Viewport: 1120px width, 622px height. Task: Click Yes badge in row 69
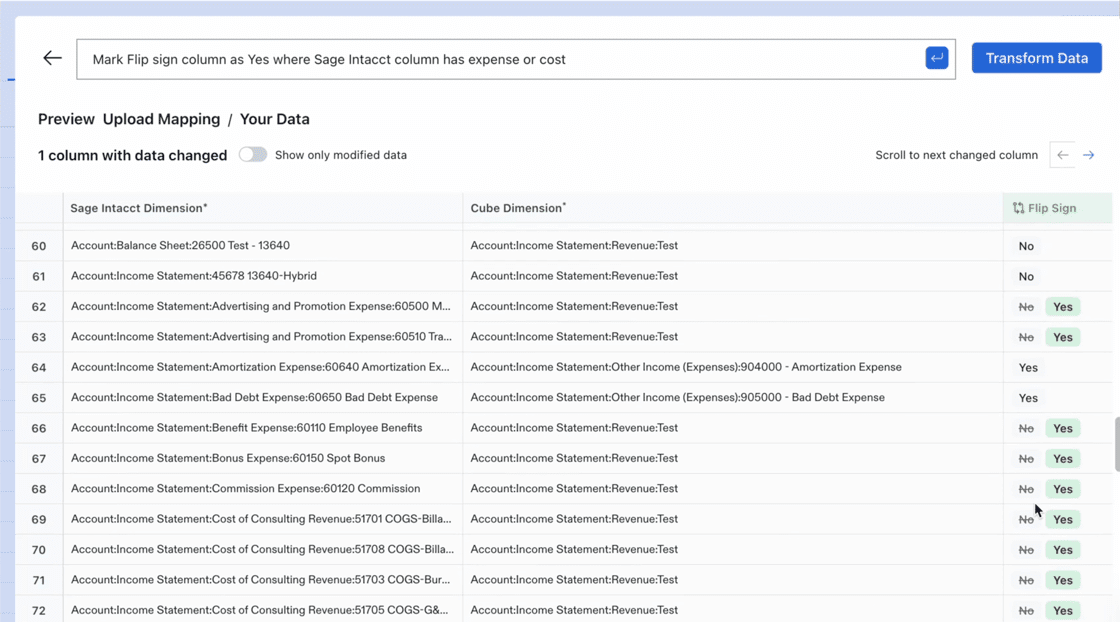click(1063, 520)
